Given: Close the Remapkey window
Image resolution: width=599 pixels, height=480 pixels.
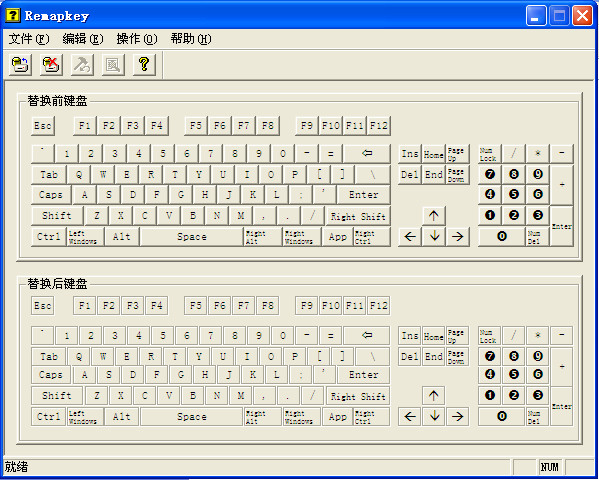Looking at the screenshot, I should [582, 16].
